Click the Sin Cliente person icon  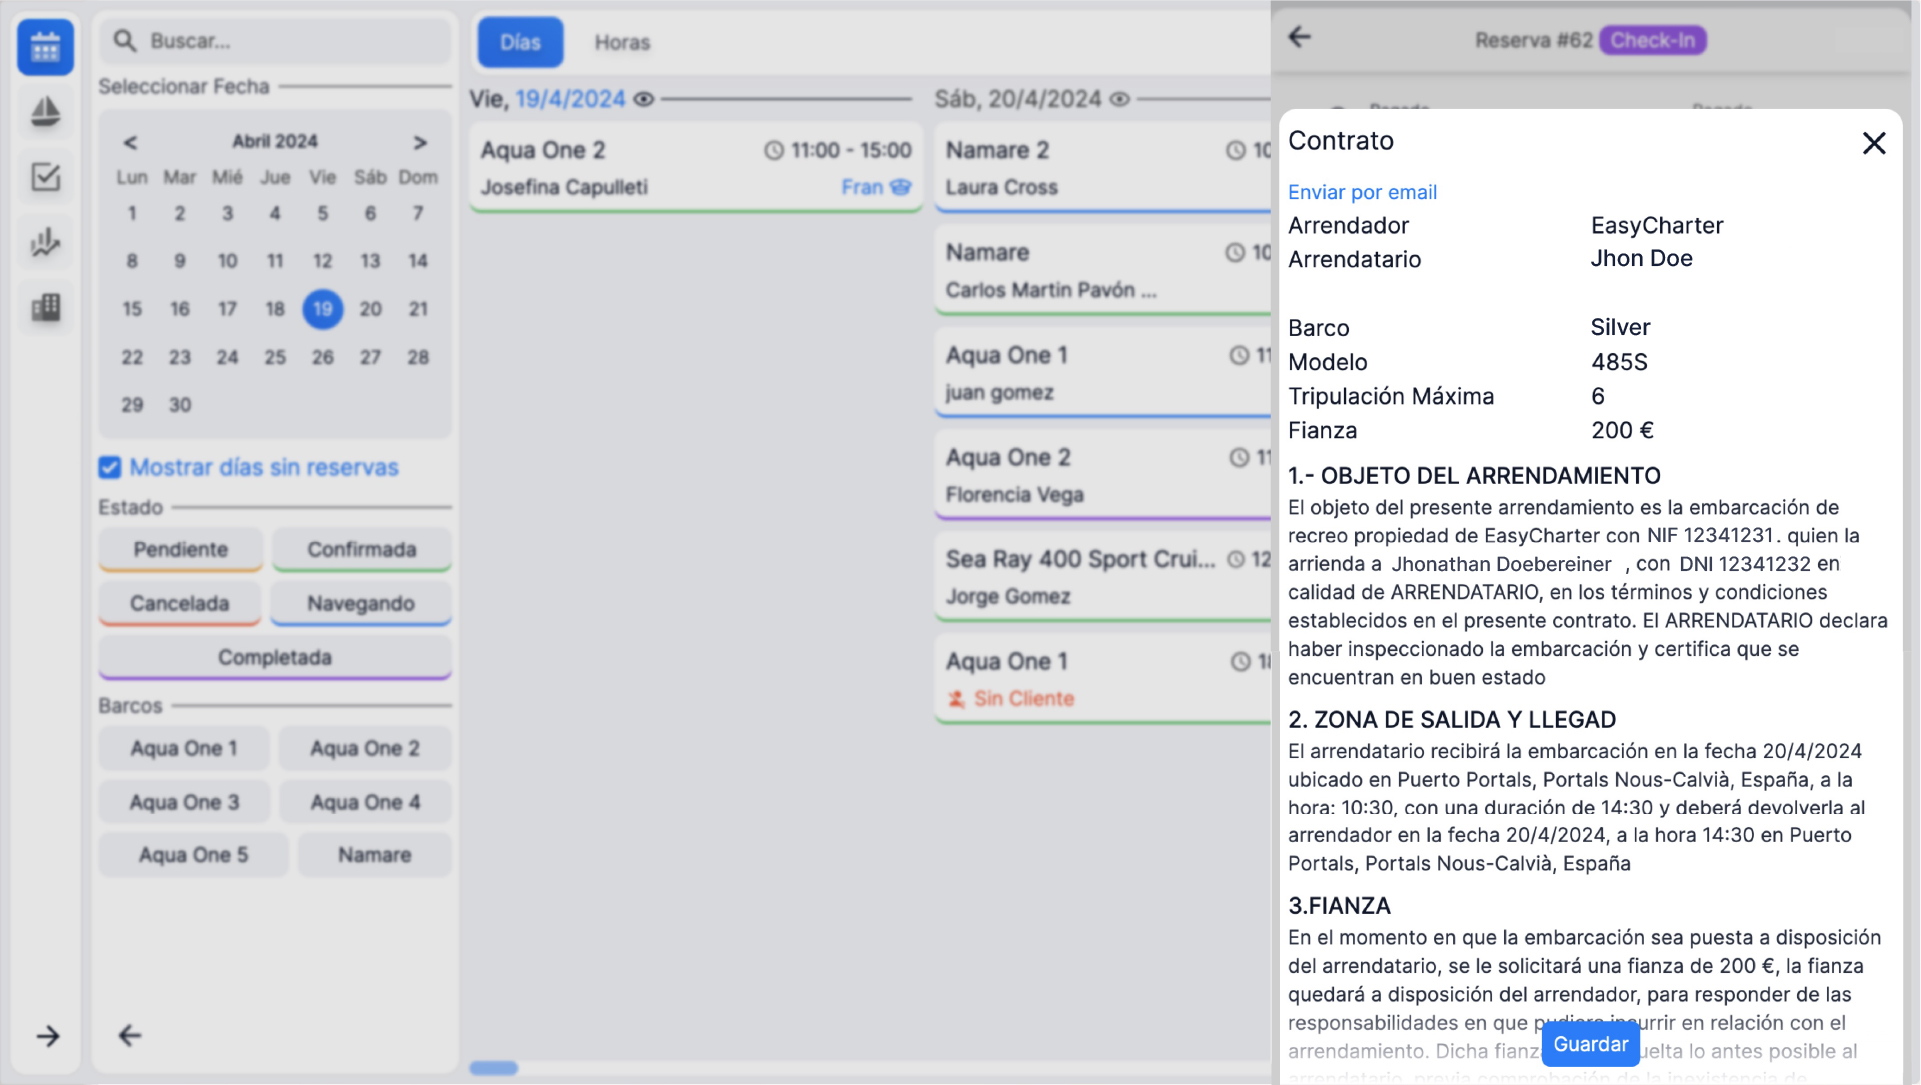(957, 699)
